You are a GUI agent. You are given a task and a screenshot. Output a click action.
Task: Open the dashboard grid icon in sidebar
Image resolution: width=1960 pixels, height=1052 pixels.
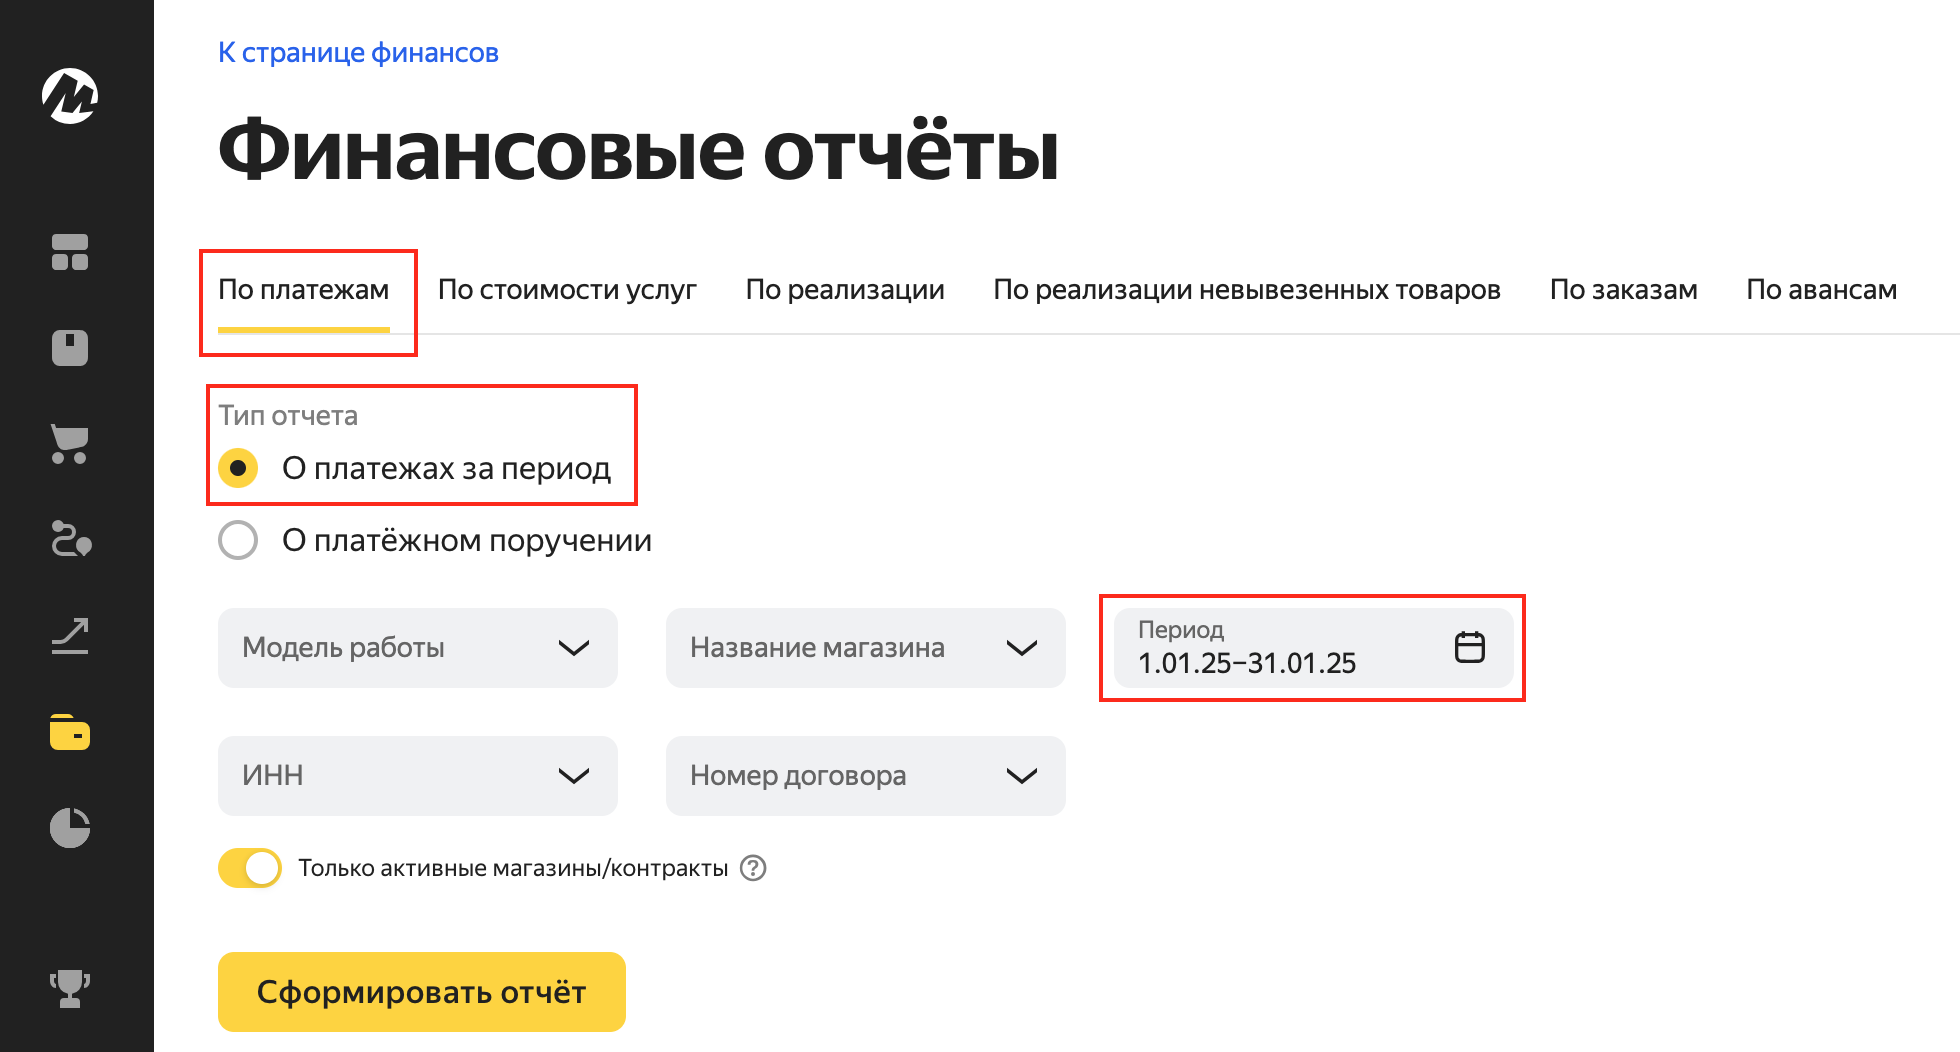[70, 252]
